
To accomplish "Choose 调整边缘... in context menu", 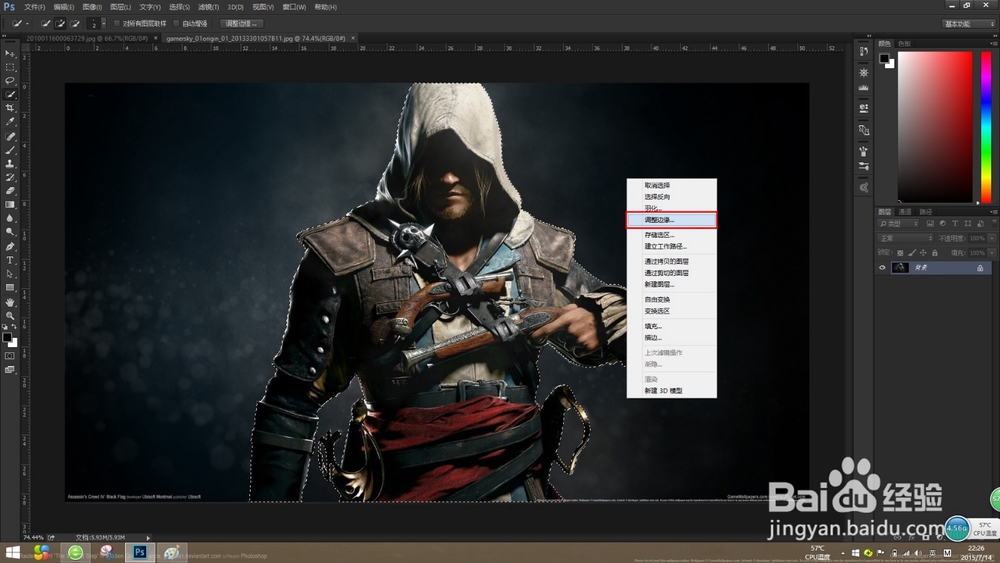I will [672, 220].
